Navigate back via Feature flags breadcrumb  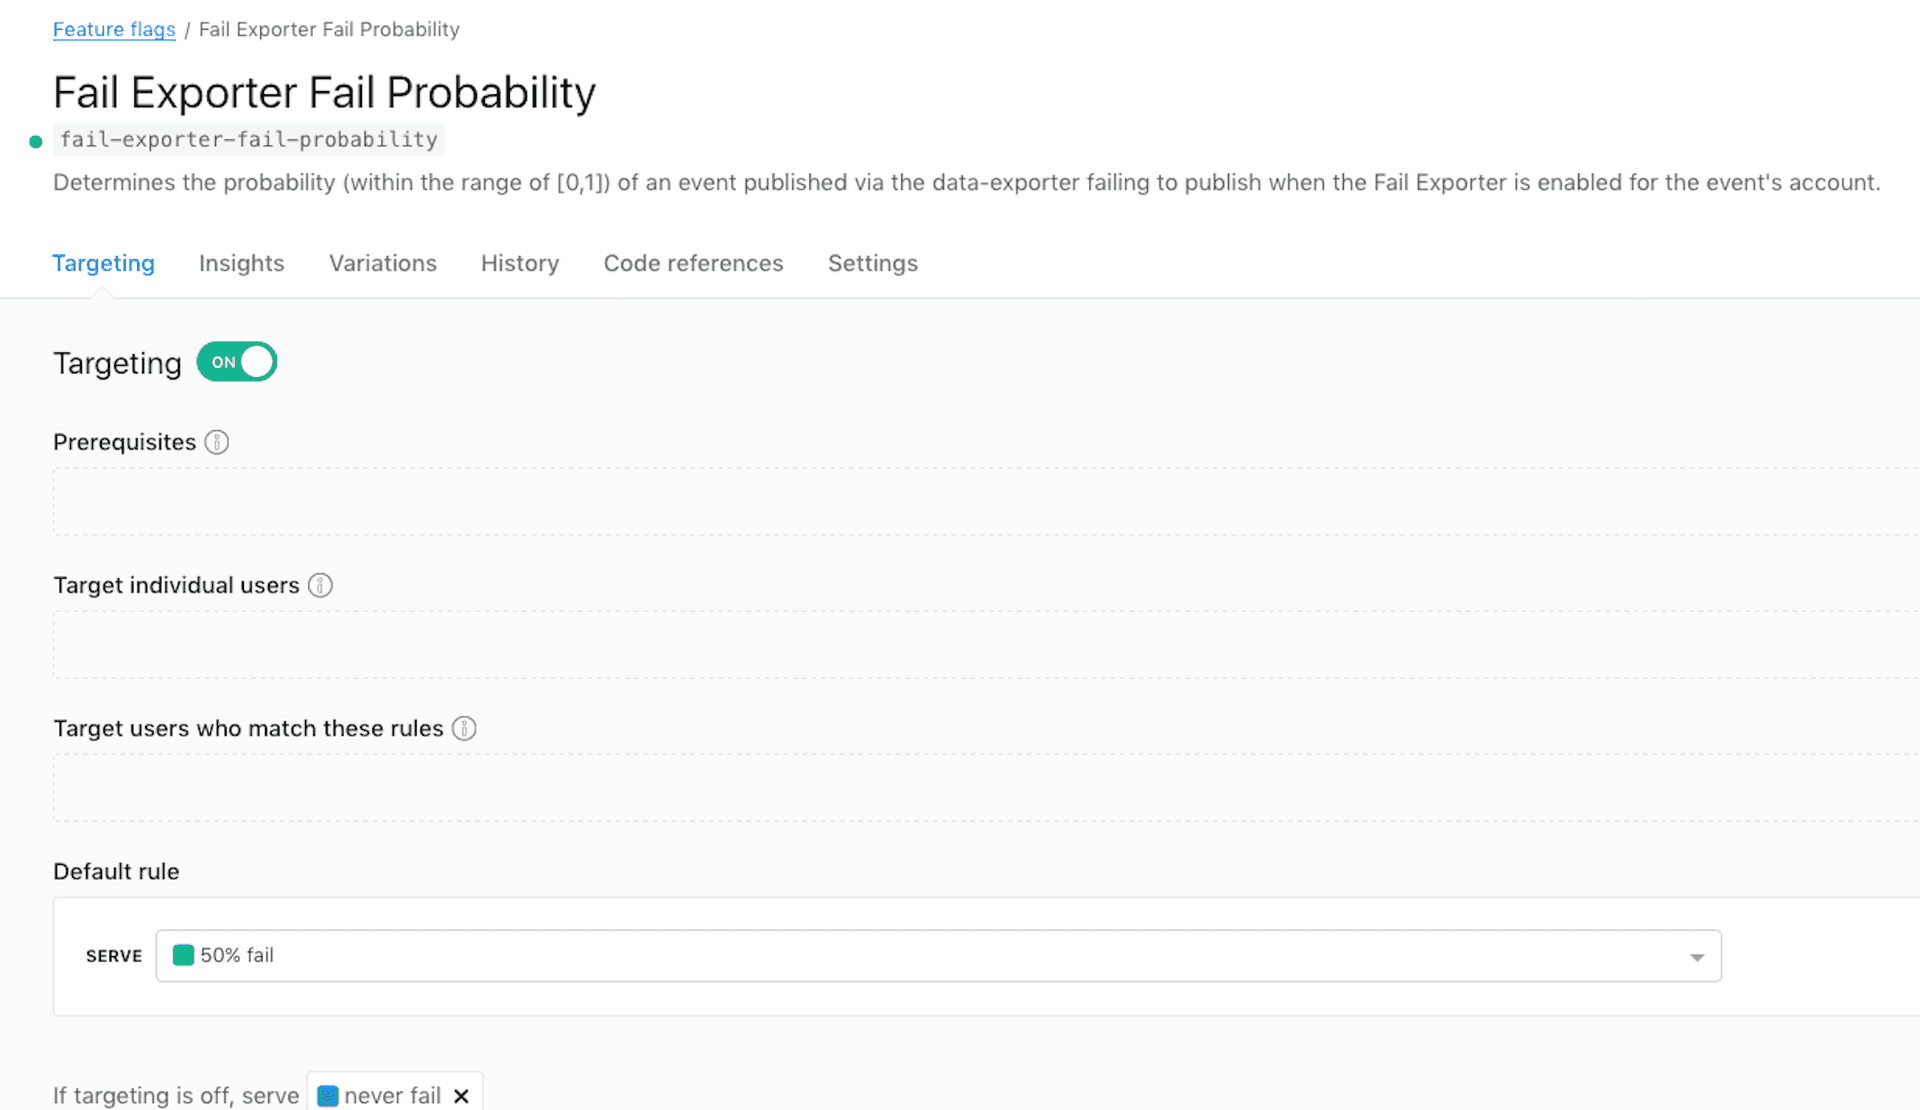(113, 29)
